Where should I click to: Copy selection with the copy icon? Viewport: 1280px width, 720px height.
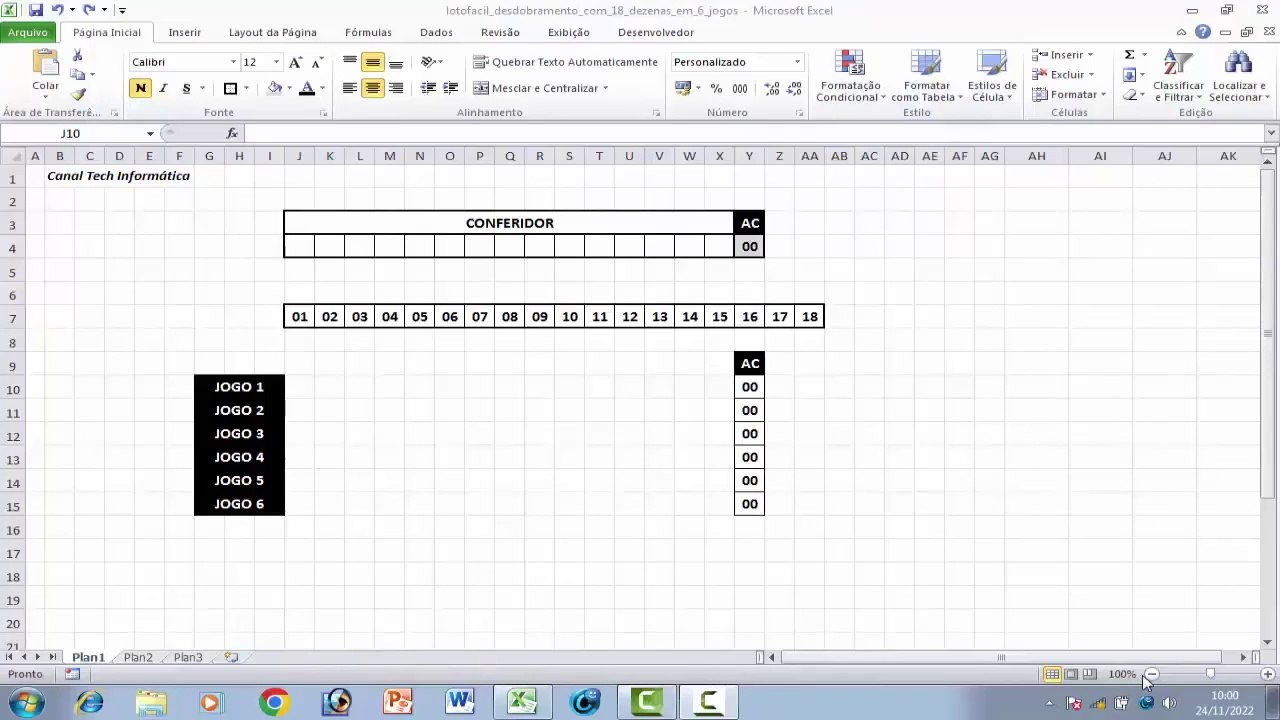point(78,75)
